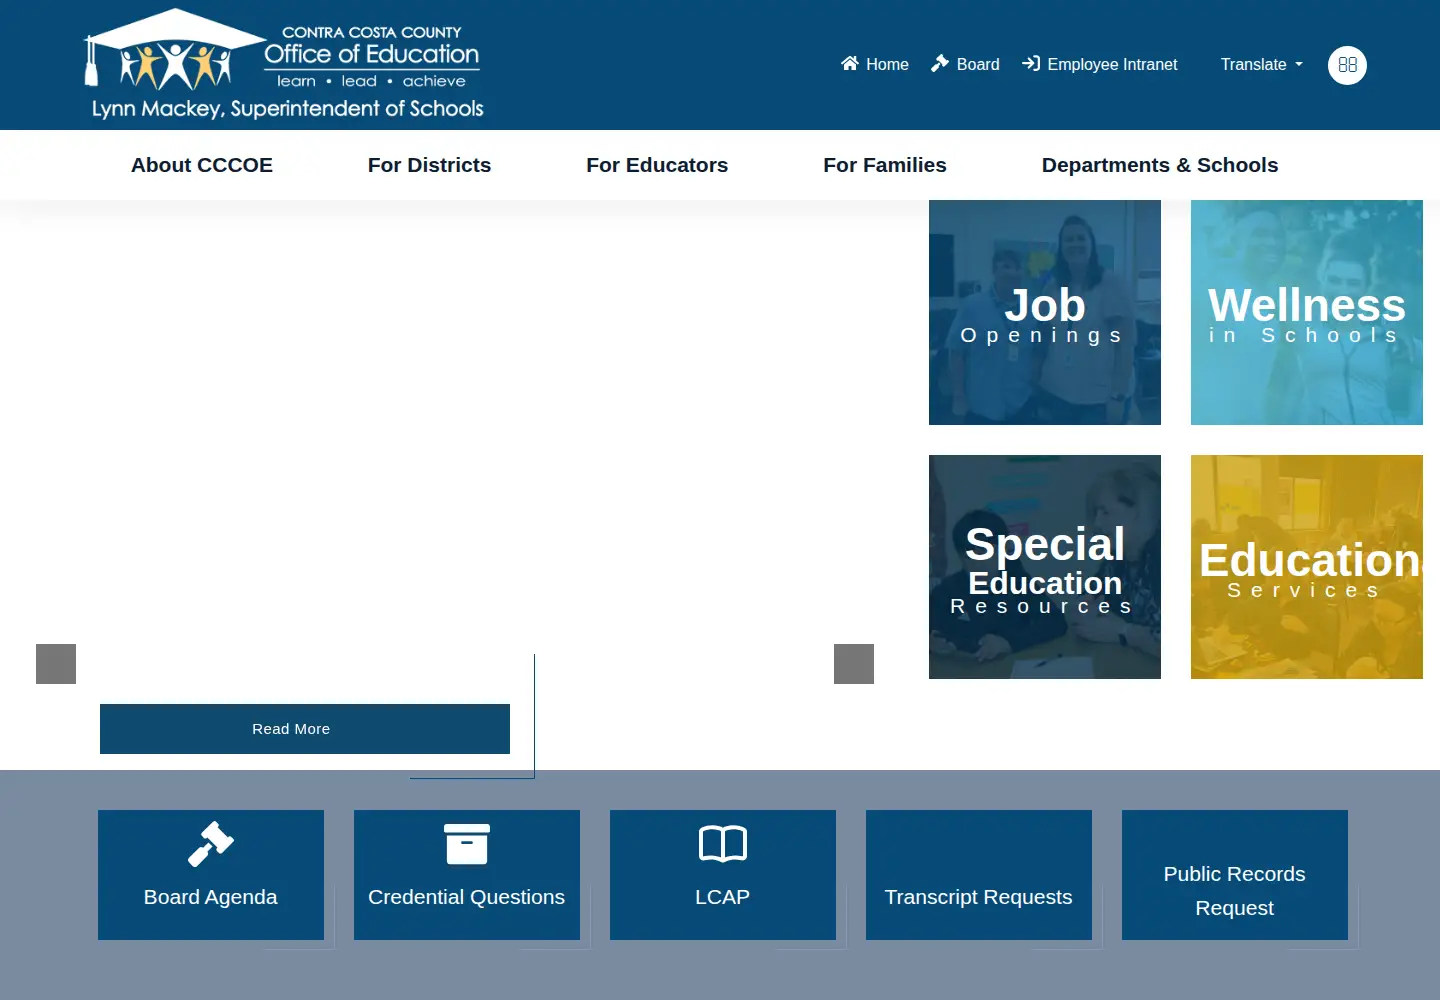1440x1000 pixels.
Task: Open the Departments & Schools menu
Action: (x=1160, y=165)
